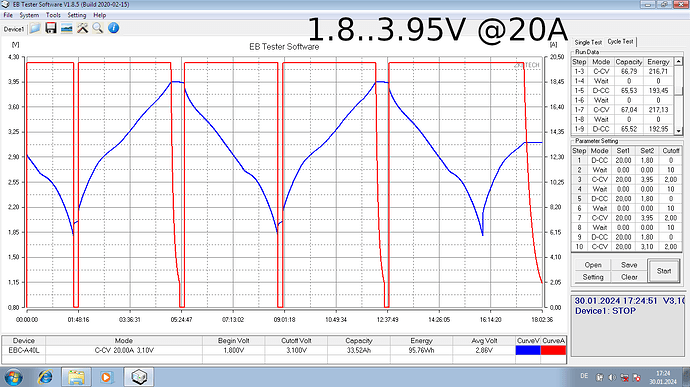Image resolution: width=690 pixels, height=387 pixels.
Task: Open the File menu
Action: tap(8, 15)
